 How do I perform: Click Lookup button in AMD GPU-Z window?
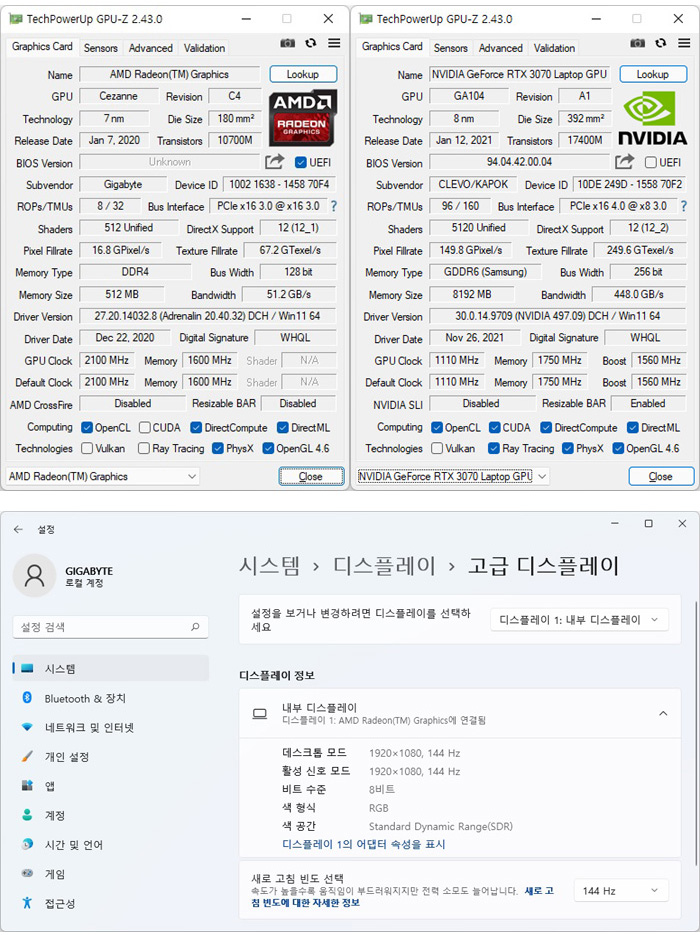click(303, 74)
